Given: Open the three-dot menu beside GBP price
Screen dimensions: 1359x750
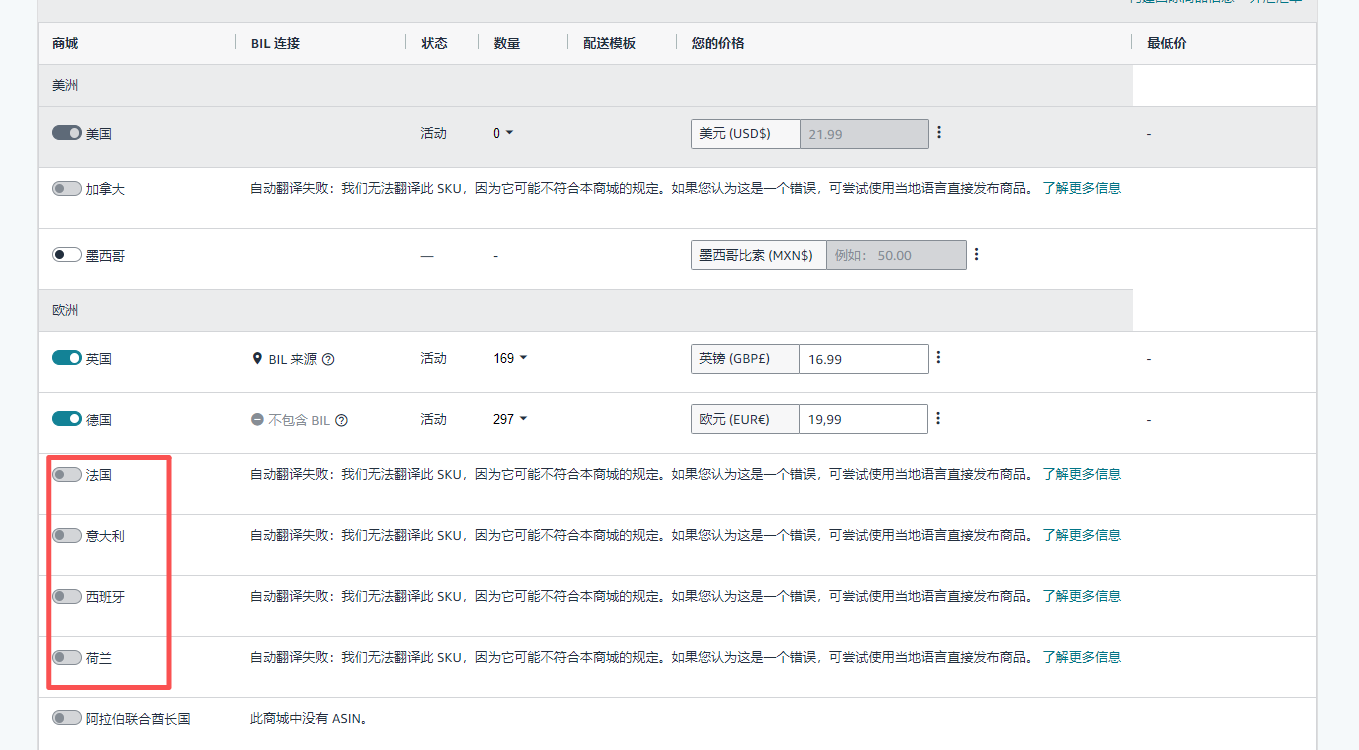Looking at the screenshot, I should tap(938, 358).
